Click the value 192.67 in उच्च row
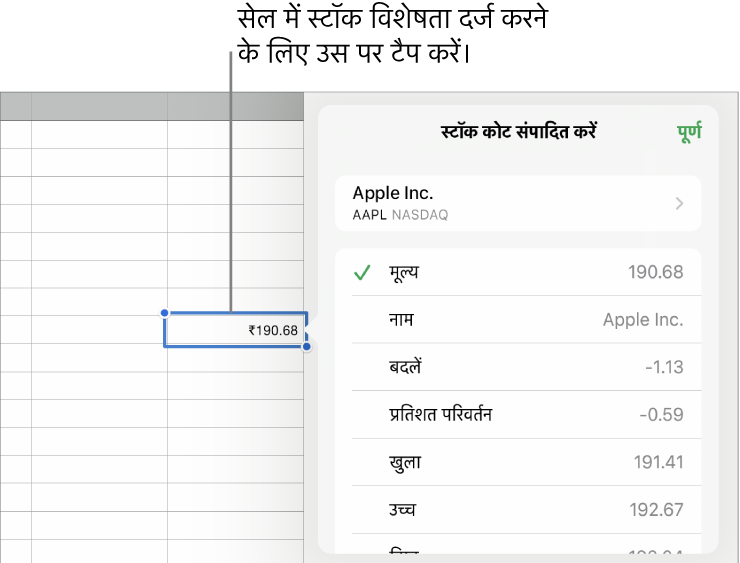 (x=656, y=510)
